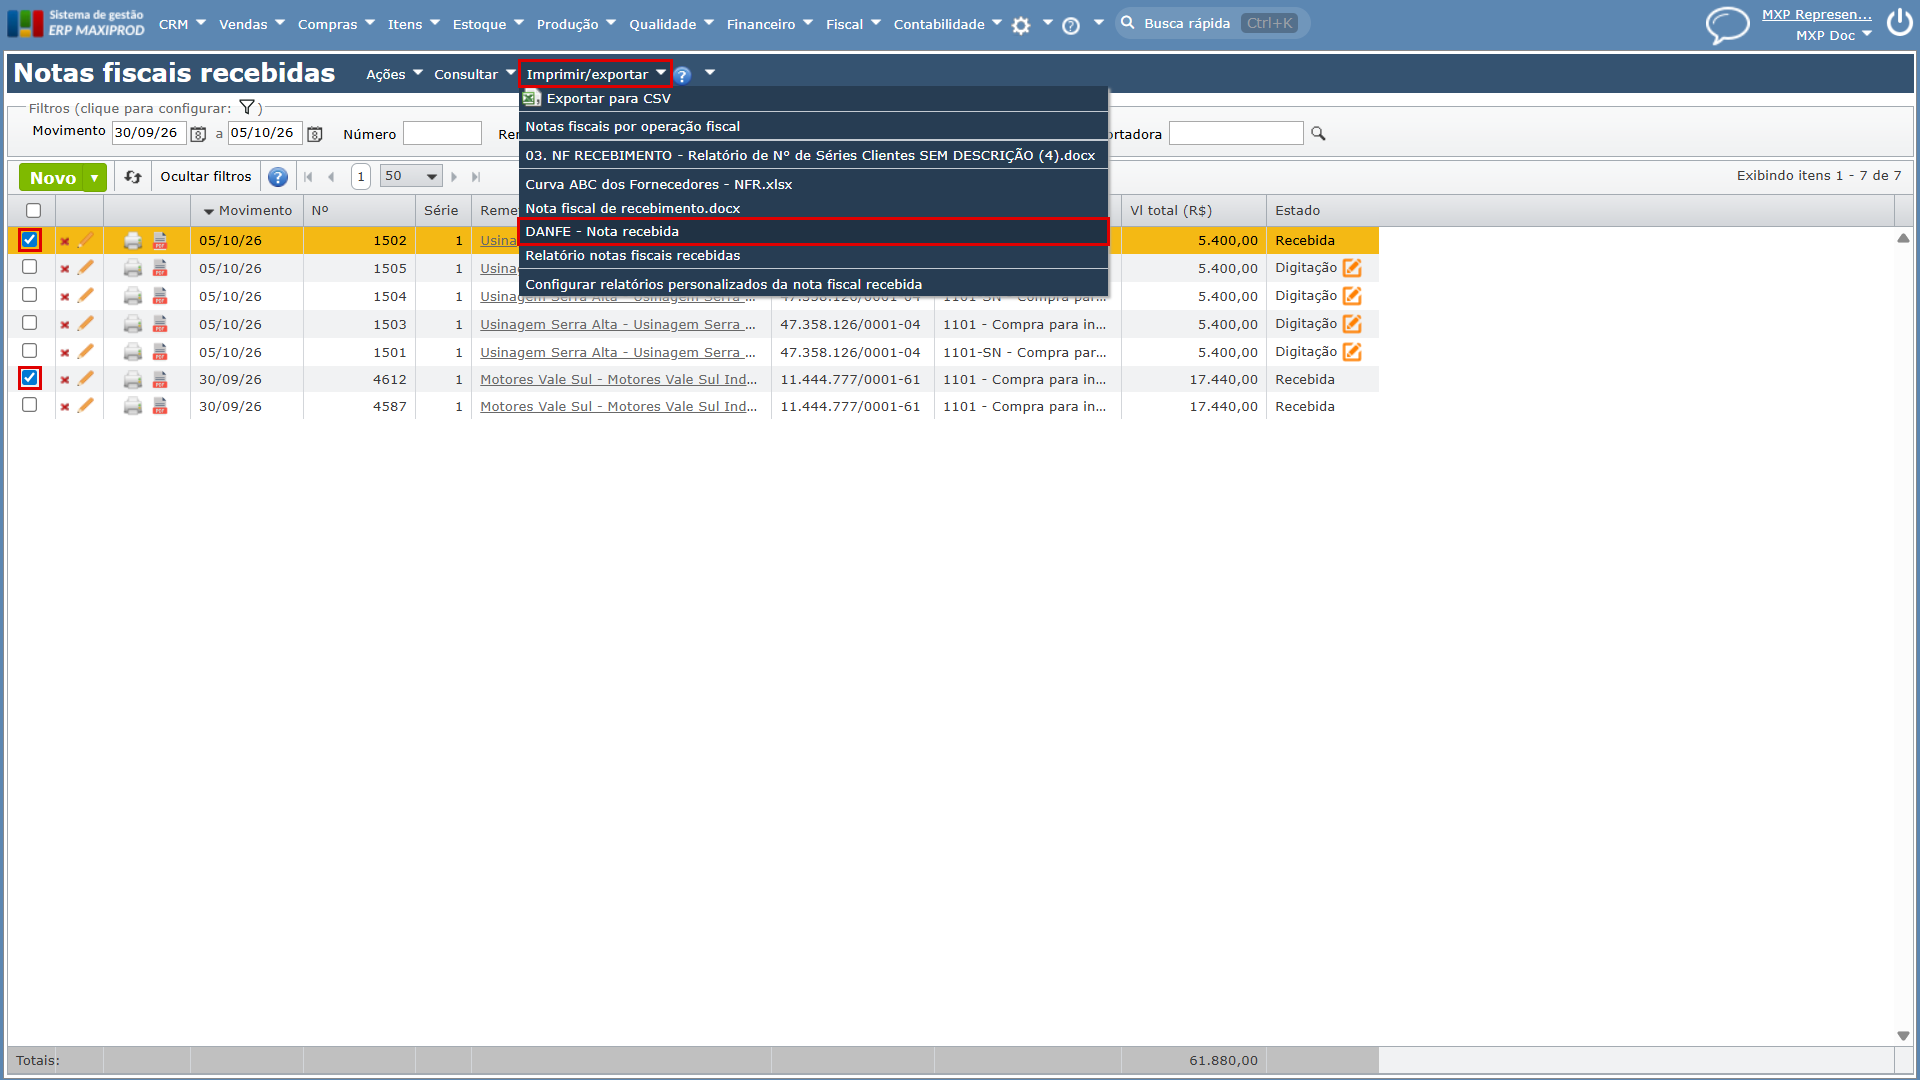Choose 'Exportar para CSV' from the menu

click(813, 99)
